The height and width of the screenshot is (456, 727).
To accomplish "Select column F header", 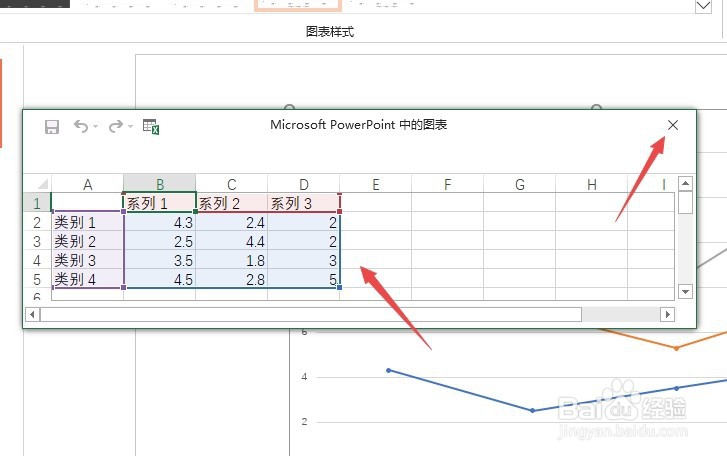I will pyautogui.click(x=447, y=184).
